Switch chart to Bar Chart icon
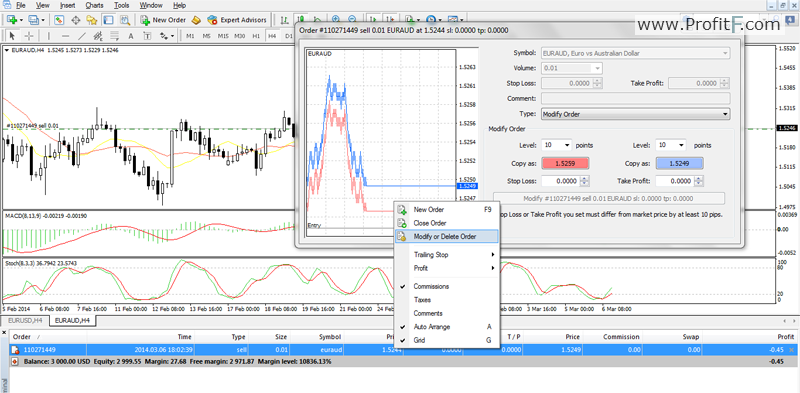This screenshot has width=800, height=393. pos(284,20)
